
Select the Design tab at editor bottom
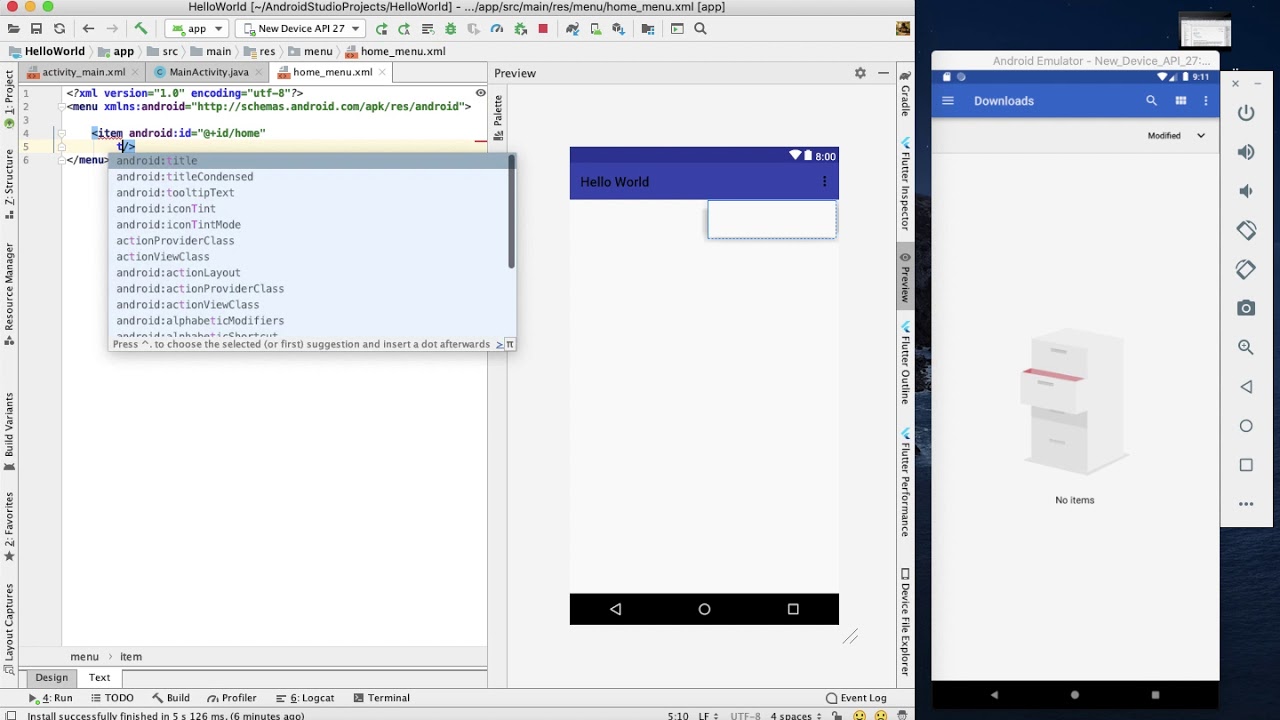(x=52, y=678)
